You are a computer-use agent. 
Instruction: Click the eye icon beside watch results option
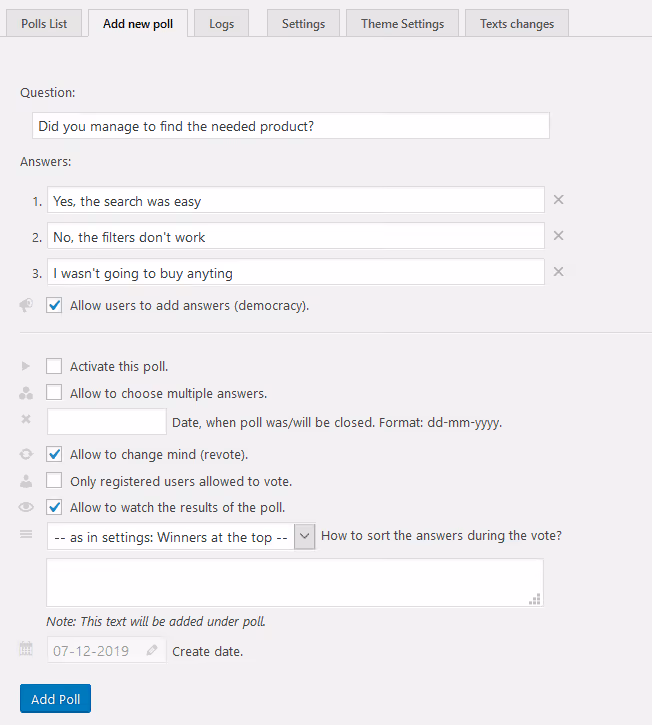coord(26,507)
